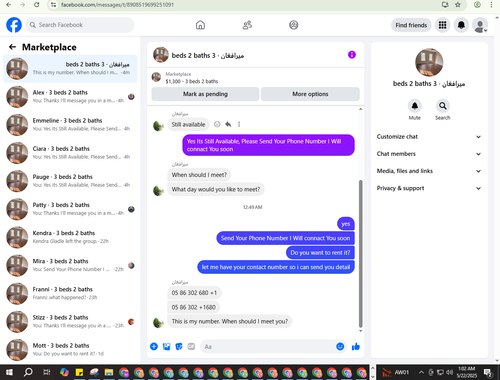The image size is (500, 380).
Task: Open the Groups icon in top navigation
Action: [x=294, y=25]
